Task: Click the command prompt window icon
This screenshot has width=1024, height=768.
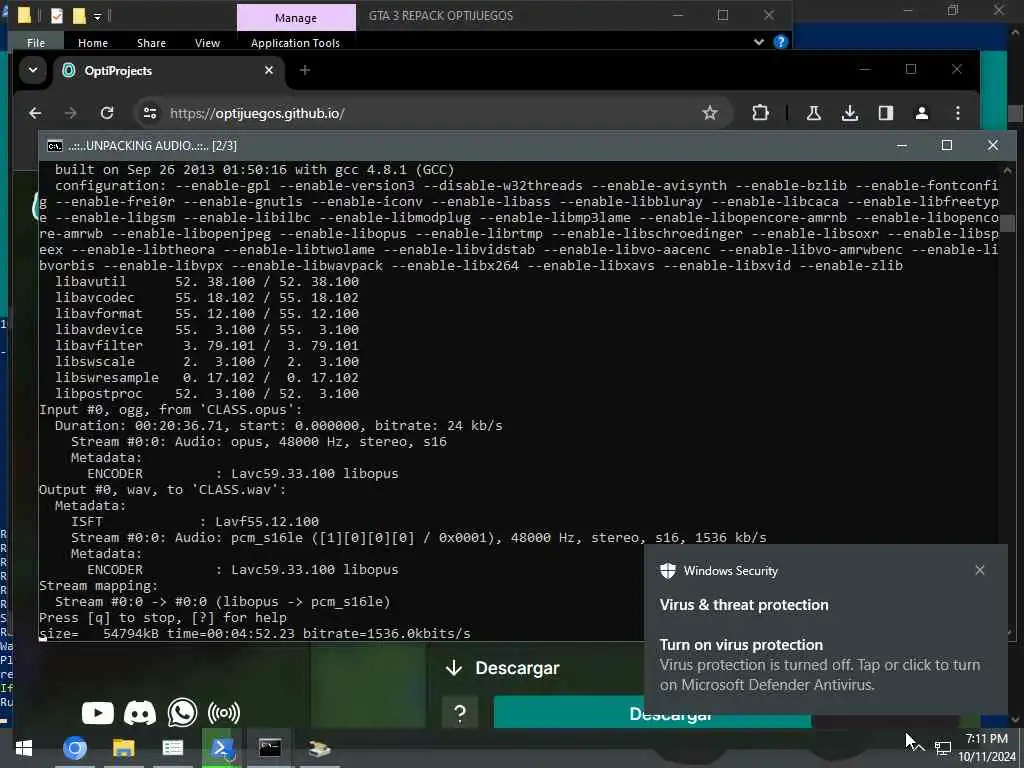Action: click(55, 146)
